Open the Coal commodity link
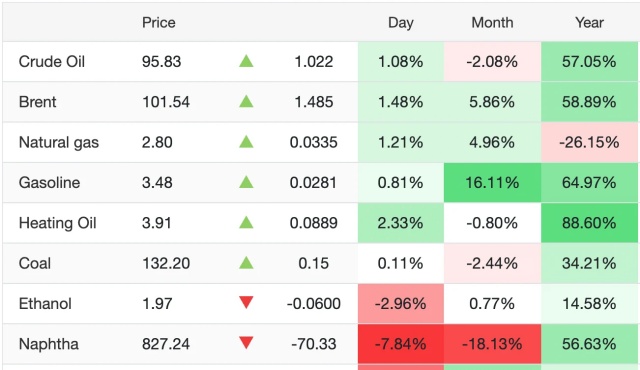640x370 pixels. click(x=35, y=263)
